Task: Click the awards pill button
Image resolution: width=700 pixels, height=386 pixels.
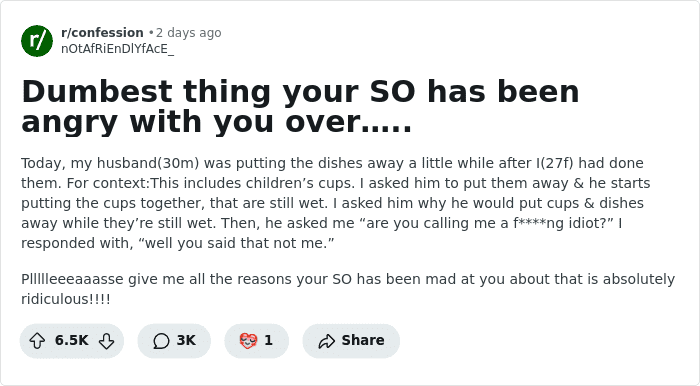Action: tap(257, 341)
